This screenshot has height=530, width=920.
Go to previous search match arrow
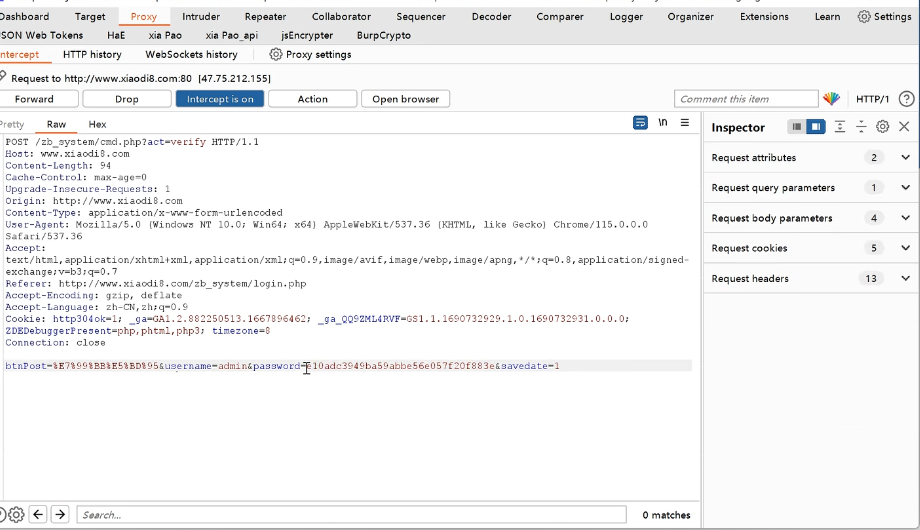pos(38,514)
